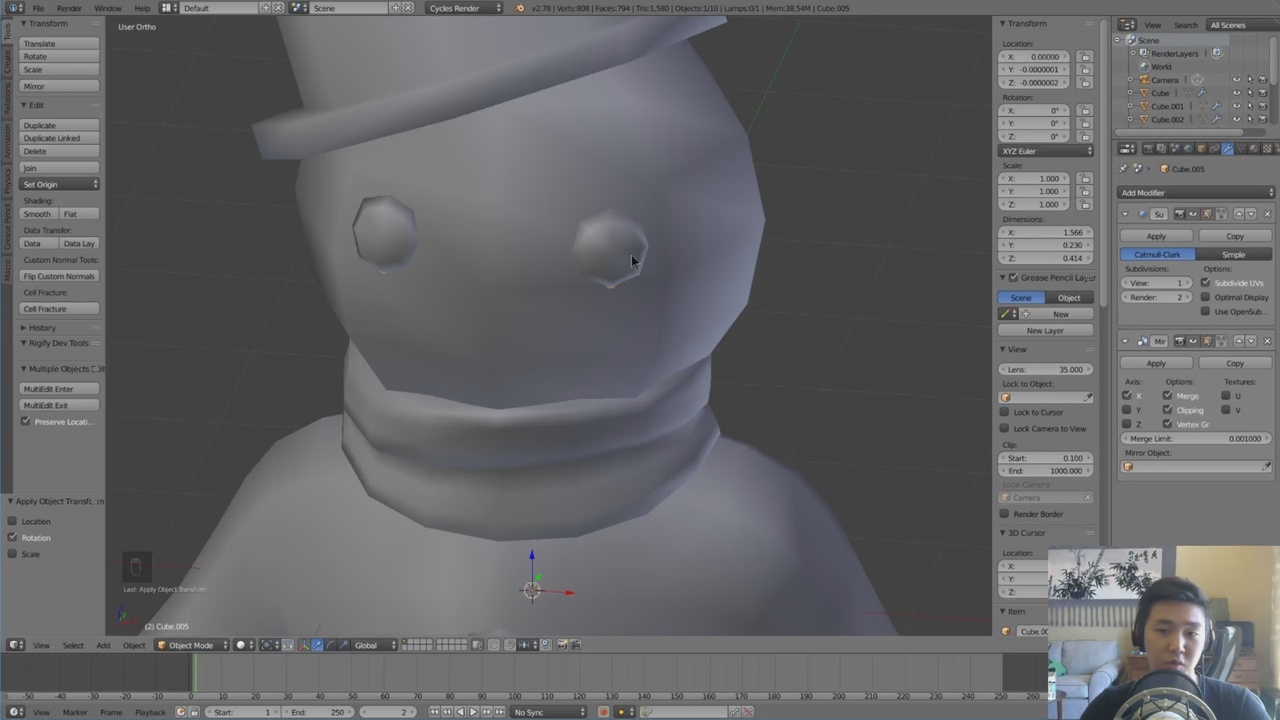Apply the Subsurf modifier
Screen dimensions: 1280x720
1156,237
